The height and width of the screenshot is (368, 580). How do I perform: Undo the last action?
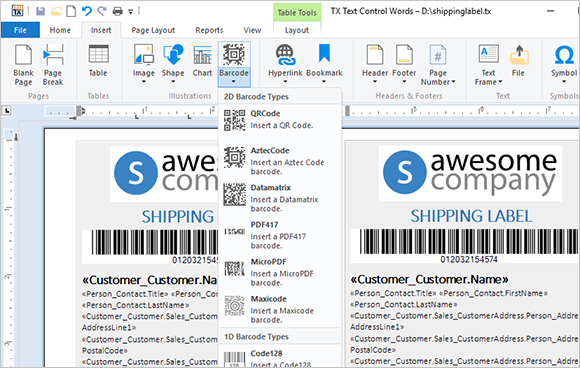click(x=87, y=11)
